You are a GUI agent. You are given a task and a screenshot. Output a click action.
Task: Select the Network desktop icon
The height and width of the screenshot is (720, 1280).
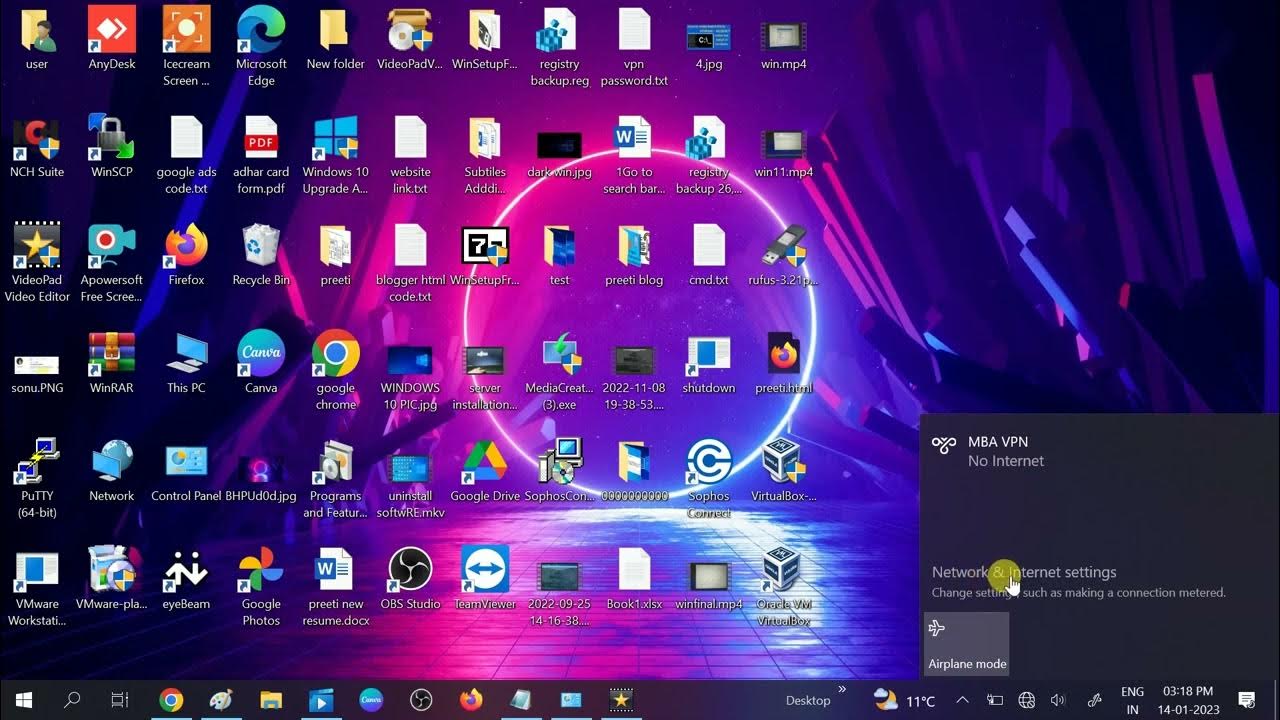tap(112, 471)
